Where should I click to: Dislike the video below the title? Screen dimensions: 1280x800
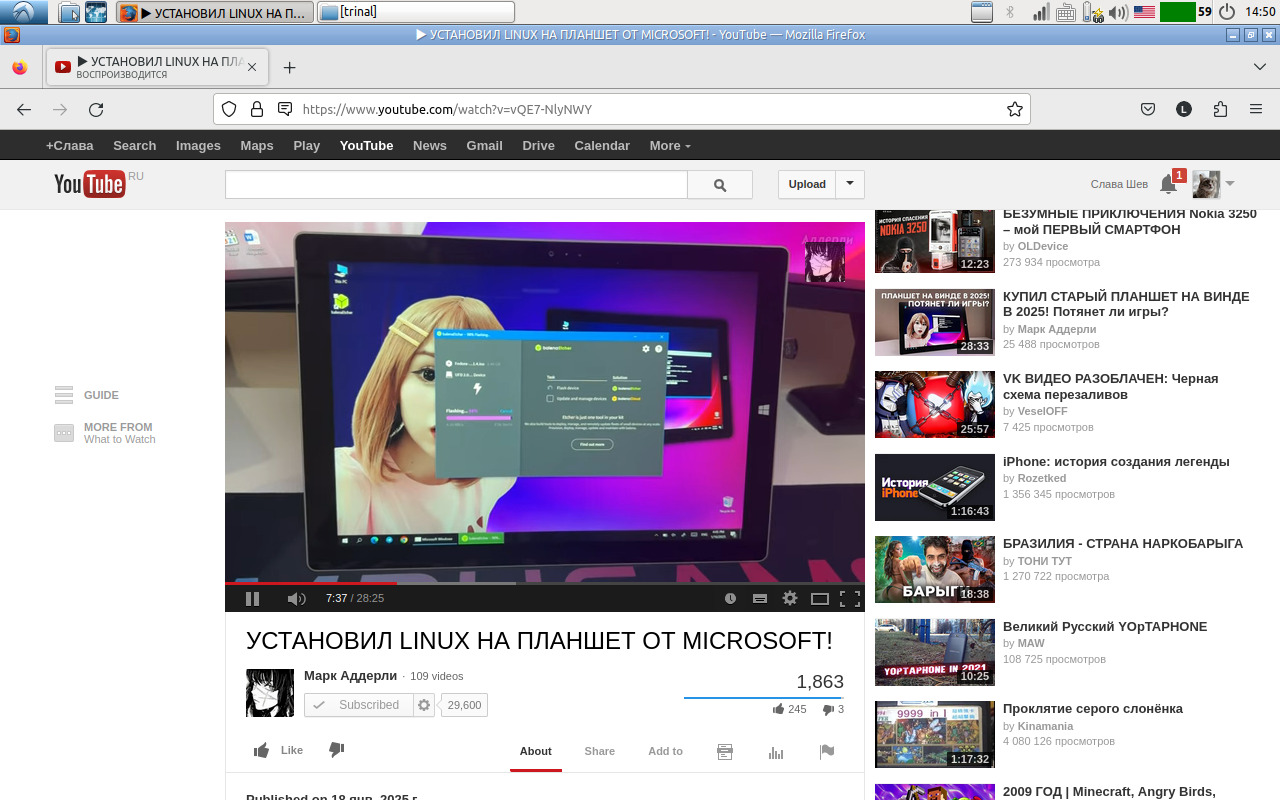[x=336, y=750]
